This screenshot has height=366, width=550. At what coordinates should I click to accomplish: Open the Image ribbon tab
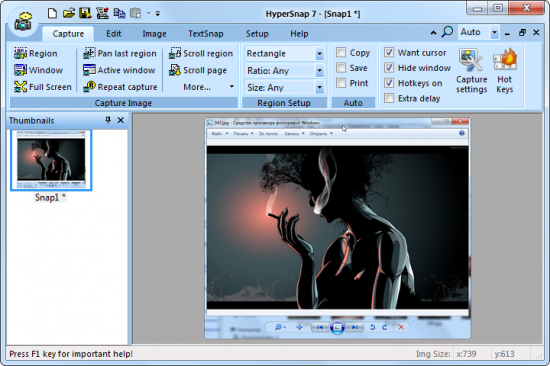[x=154, y=34]
